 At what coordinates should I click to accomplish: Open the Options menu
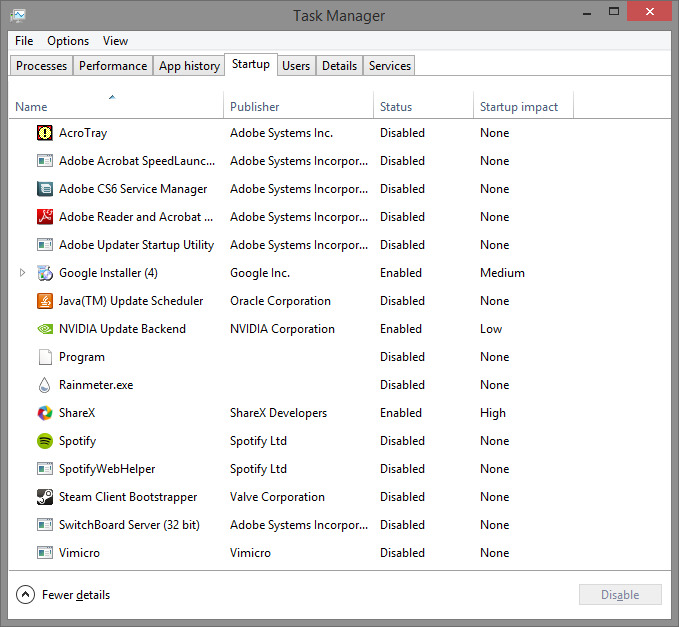pyautogui.click(x=68, y=41)
